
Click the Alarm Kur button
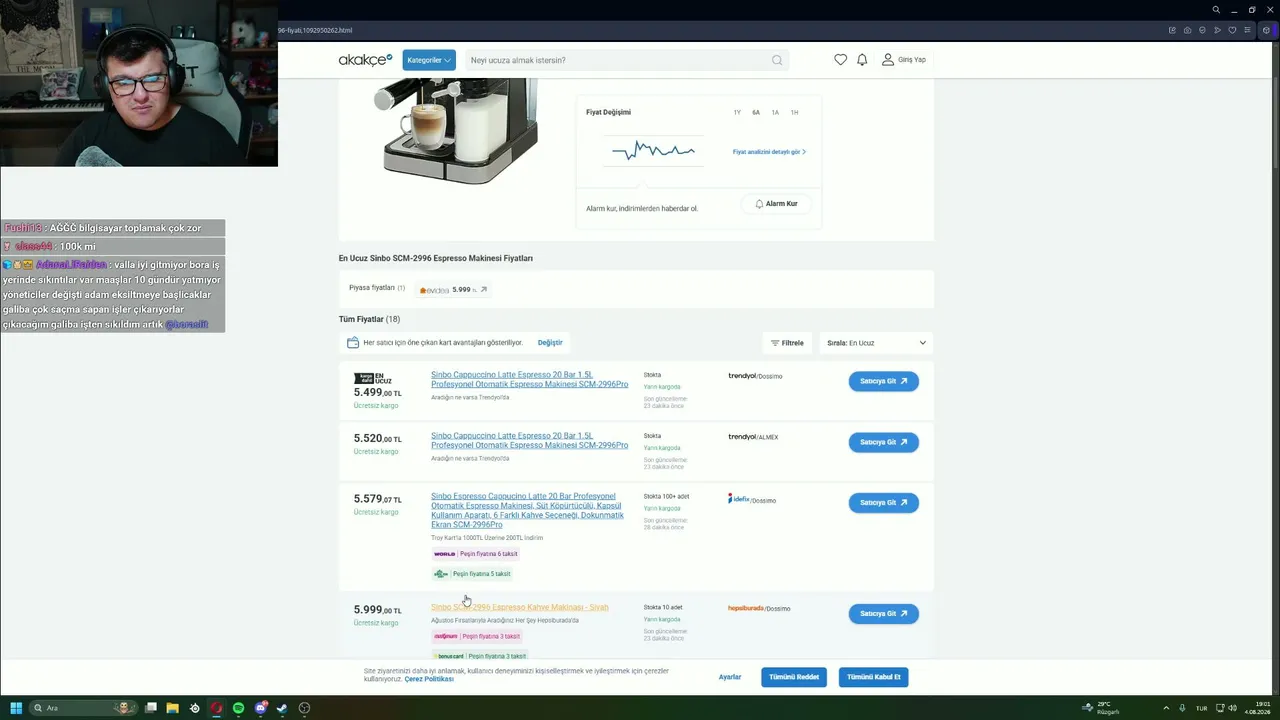coord(776,204)
